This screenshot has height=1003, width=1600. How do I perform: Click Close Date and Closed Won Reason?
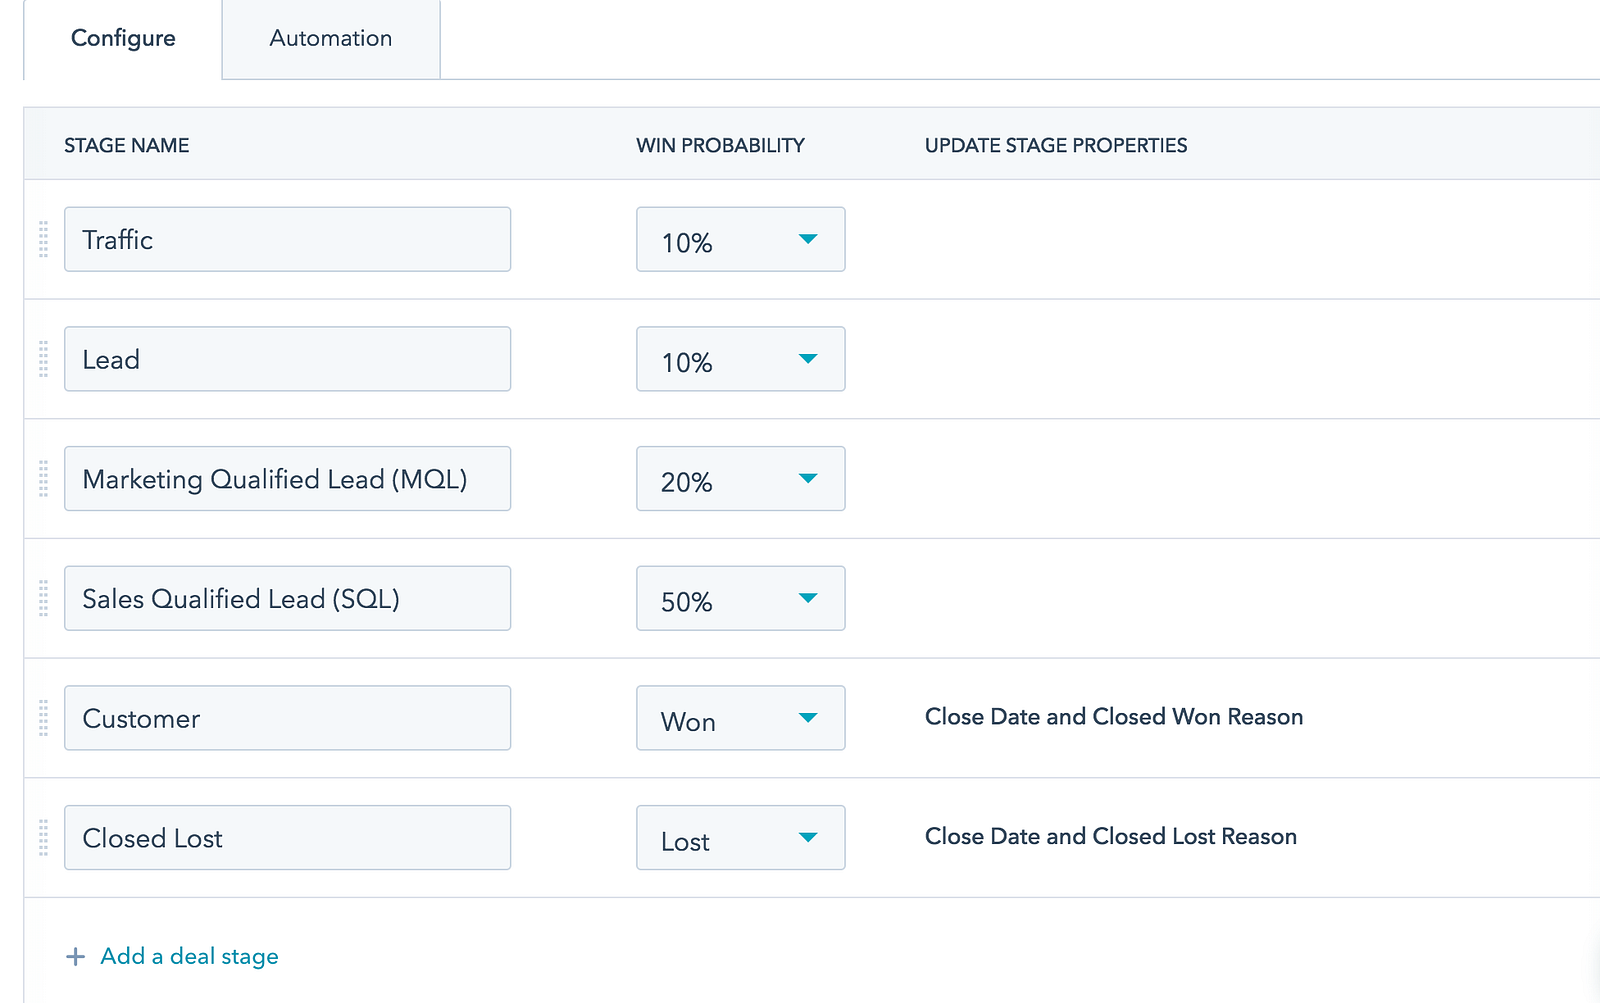pyautogui.click(x=1113, y=717)
